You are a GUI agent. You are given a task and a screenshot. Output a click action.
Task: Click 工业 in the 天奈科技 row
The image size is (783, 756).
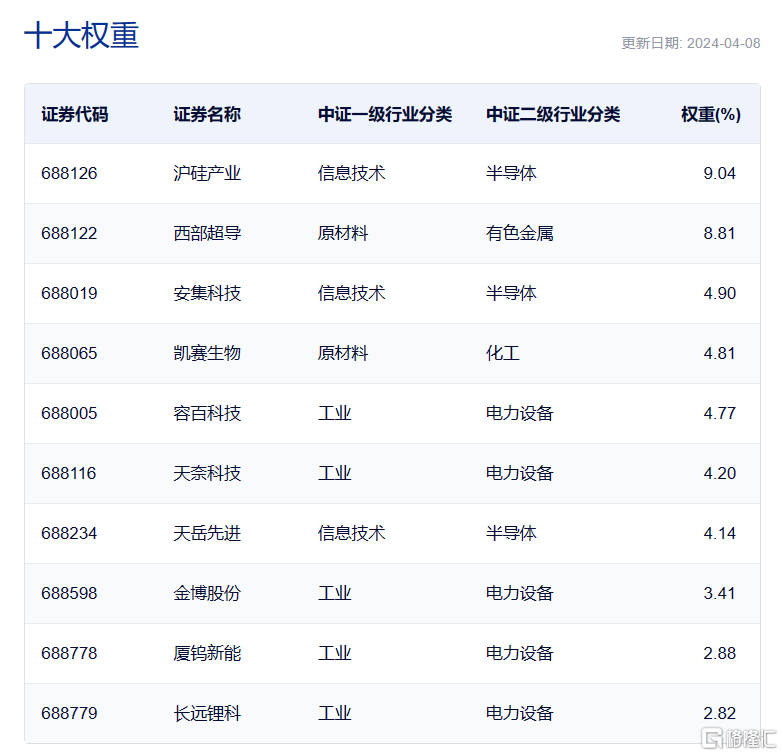pyautogui.click(x=335, y=473)
